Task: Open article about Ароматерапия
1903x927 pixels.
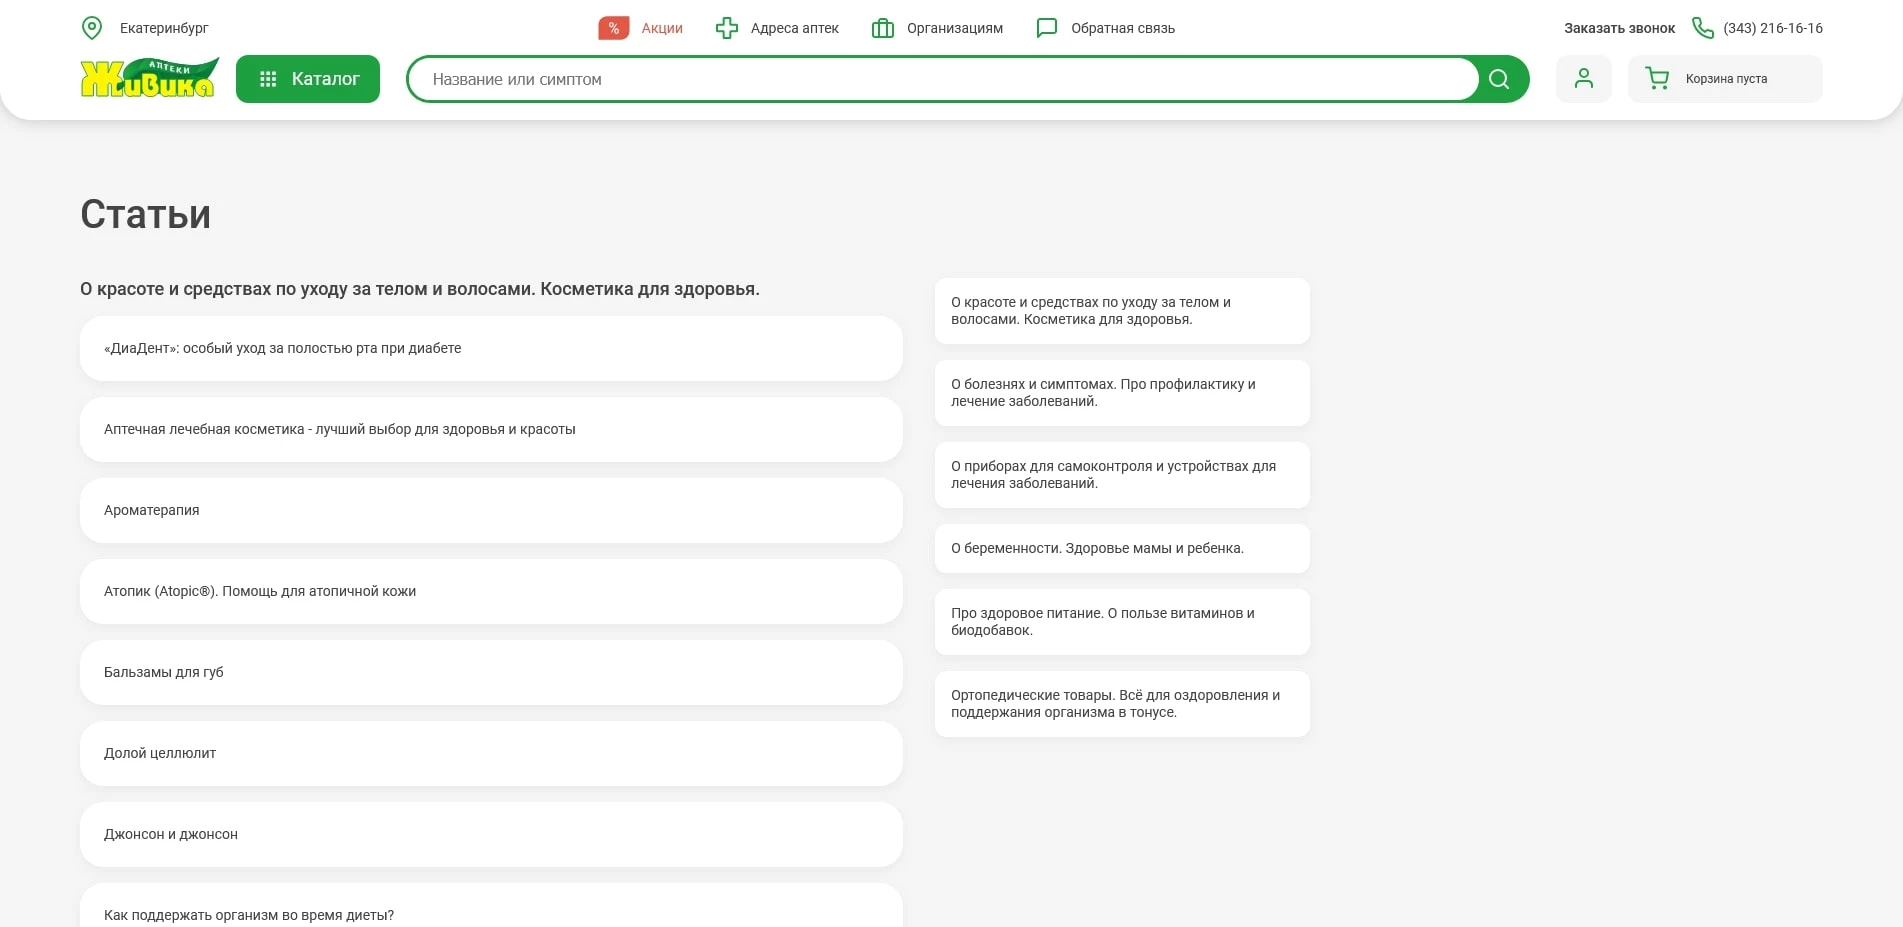Action: pyautogui.click(x=491, y=510)
